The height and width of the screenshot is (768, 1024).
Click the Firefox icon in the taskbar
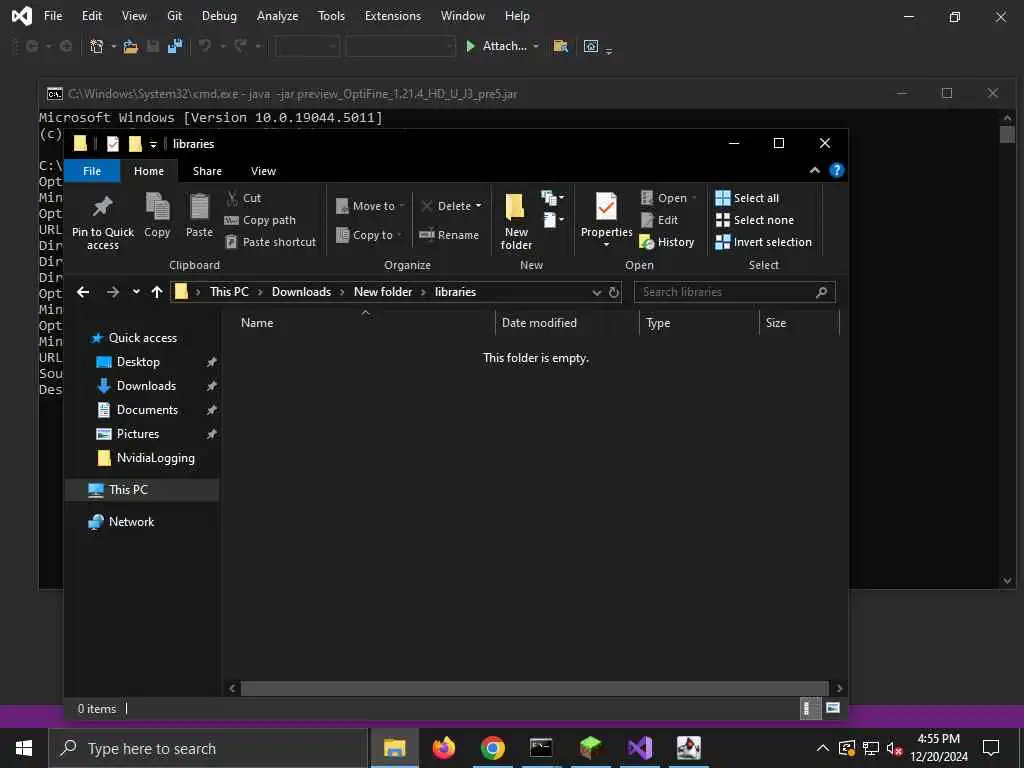[444, 748]
